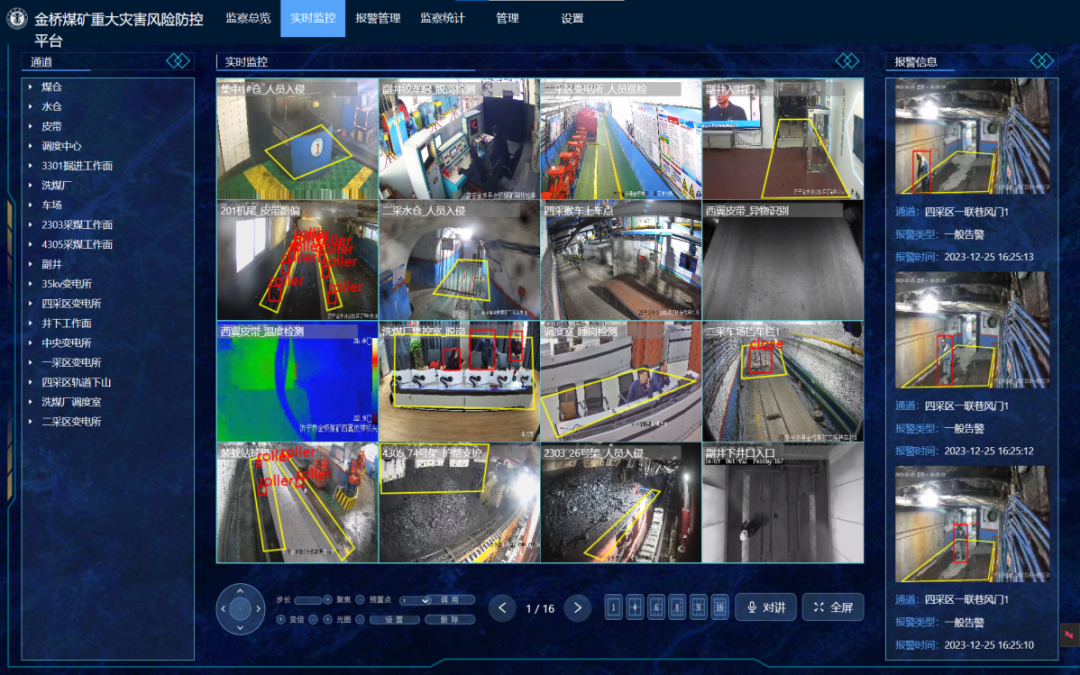The height and width of the screenshot is (675, 1080).
Task: Expand the 调度中心 channel node
Action: [x=30, y=146]
